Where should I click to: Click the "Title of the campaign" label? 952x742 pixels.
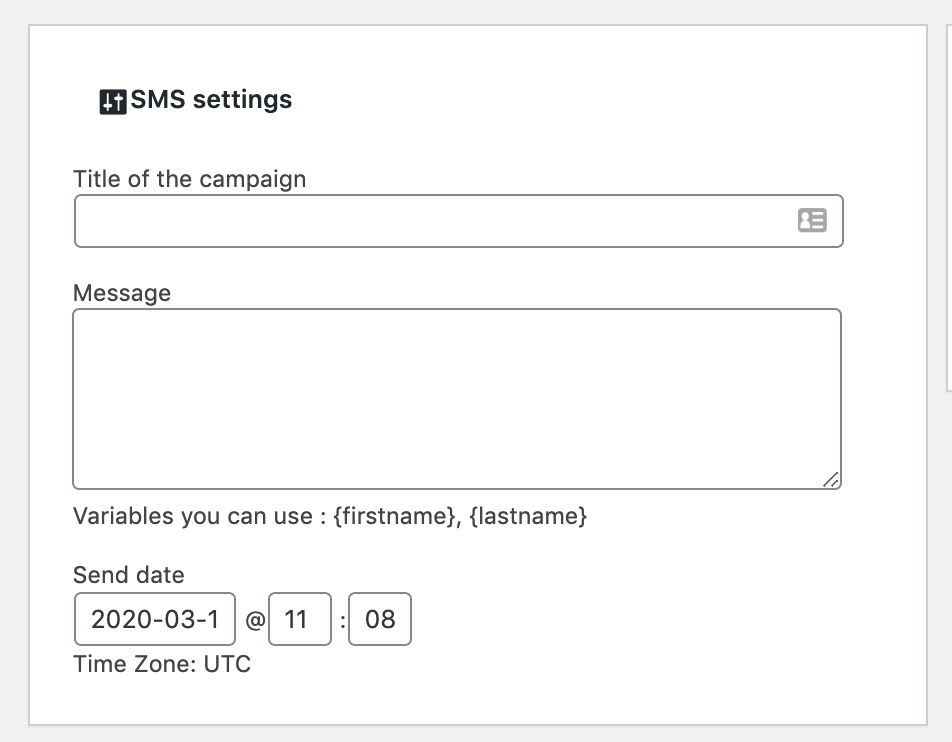(189, 179)
